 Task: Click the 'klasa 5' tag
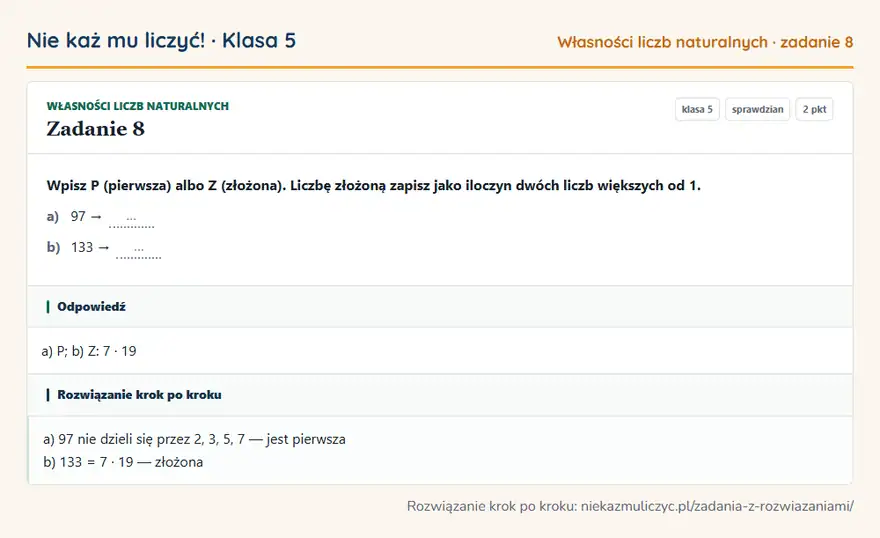tap(697, 109)
